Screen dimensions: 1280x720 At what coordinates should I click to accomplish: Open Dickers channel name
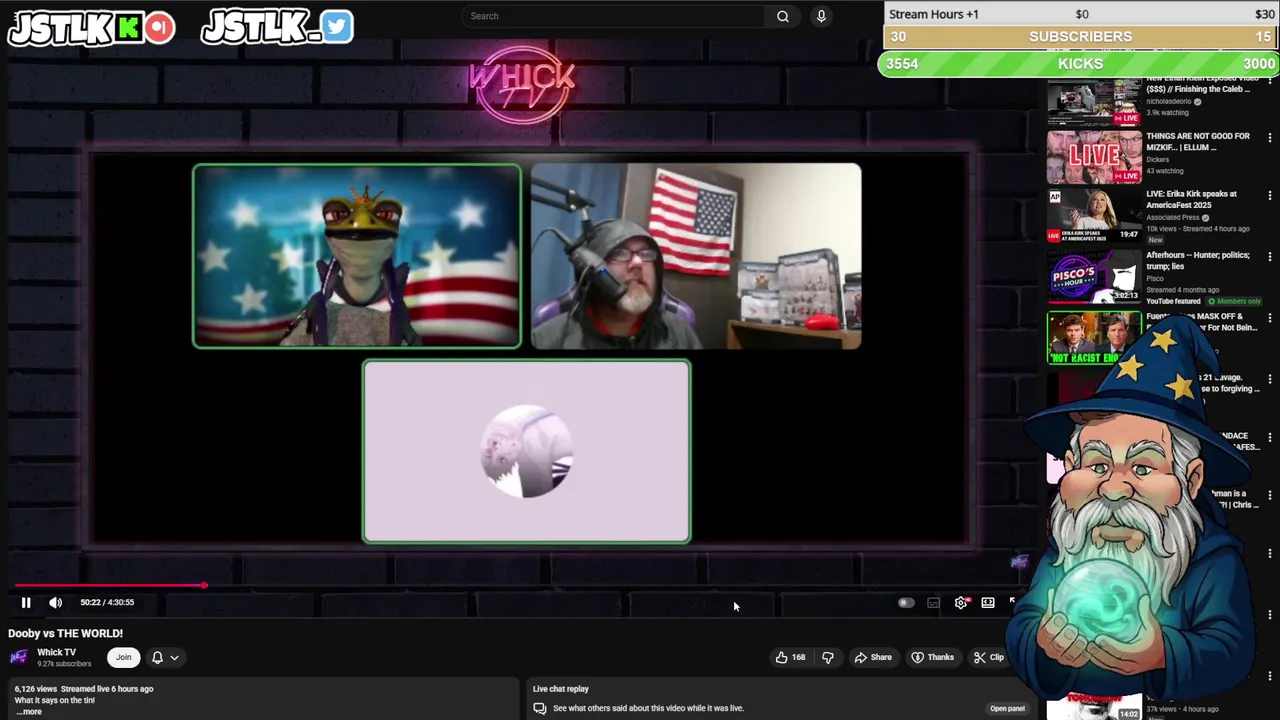1157,160
